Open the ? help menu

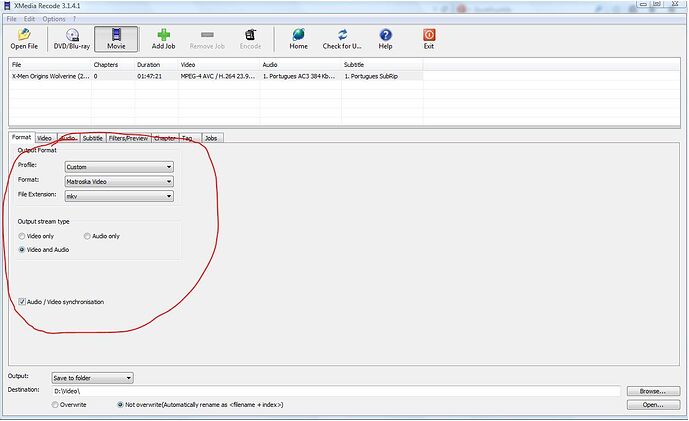click(74, 19)
